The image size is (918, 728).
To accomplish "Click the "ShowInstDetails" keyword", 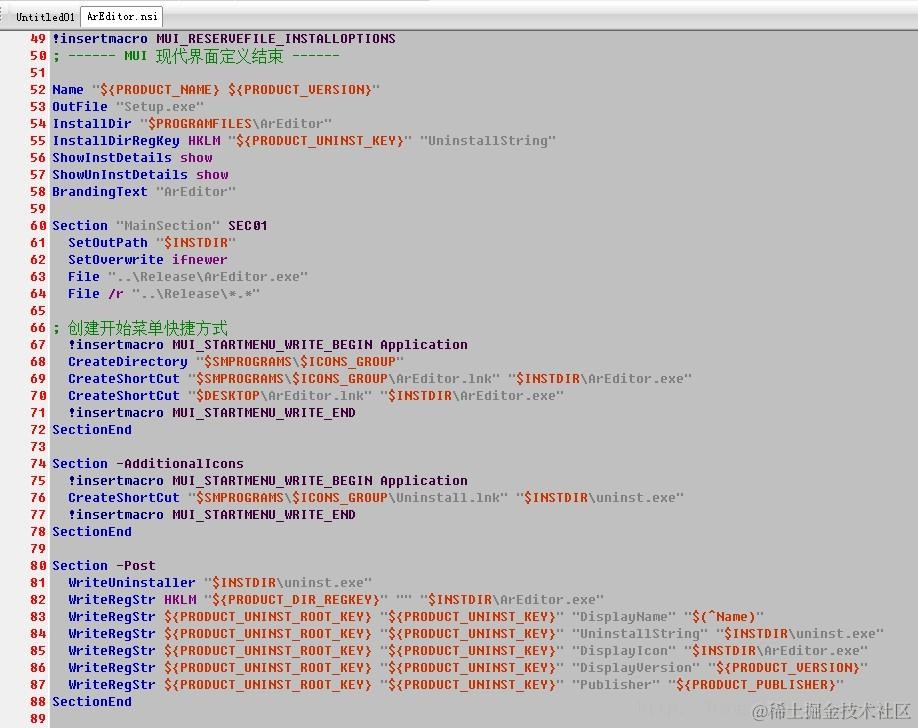I will point(112,158).
